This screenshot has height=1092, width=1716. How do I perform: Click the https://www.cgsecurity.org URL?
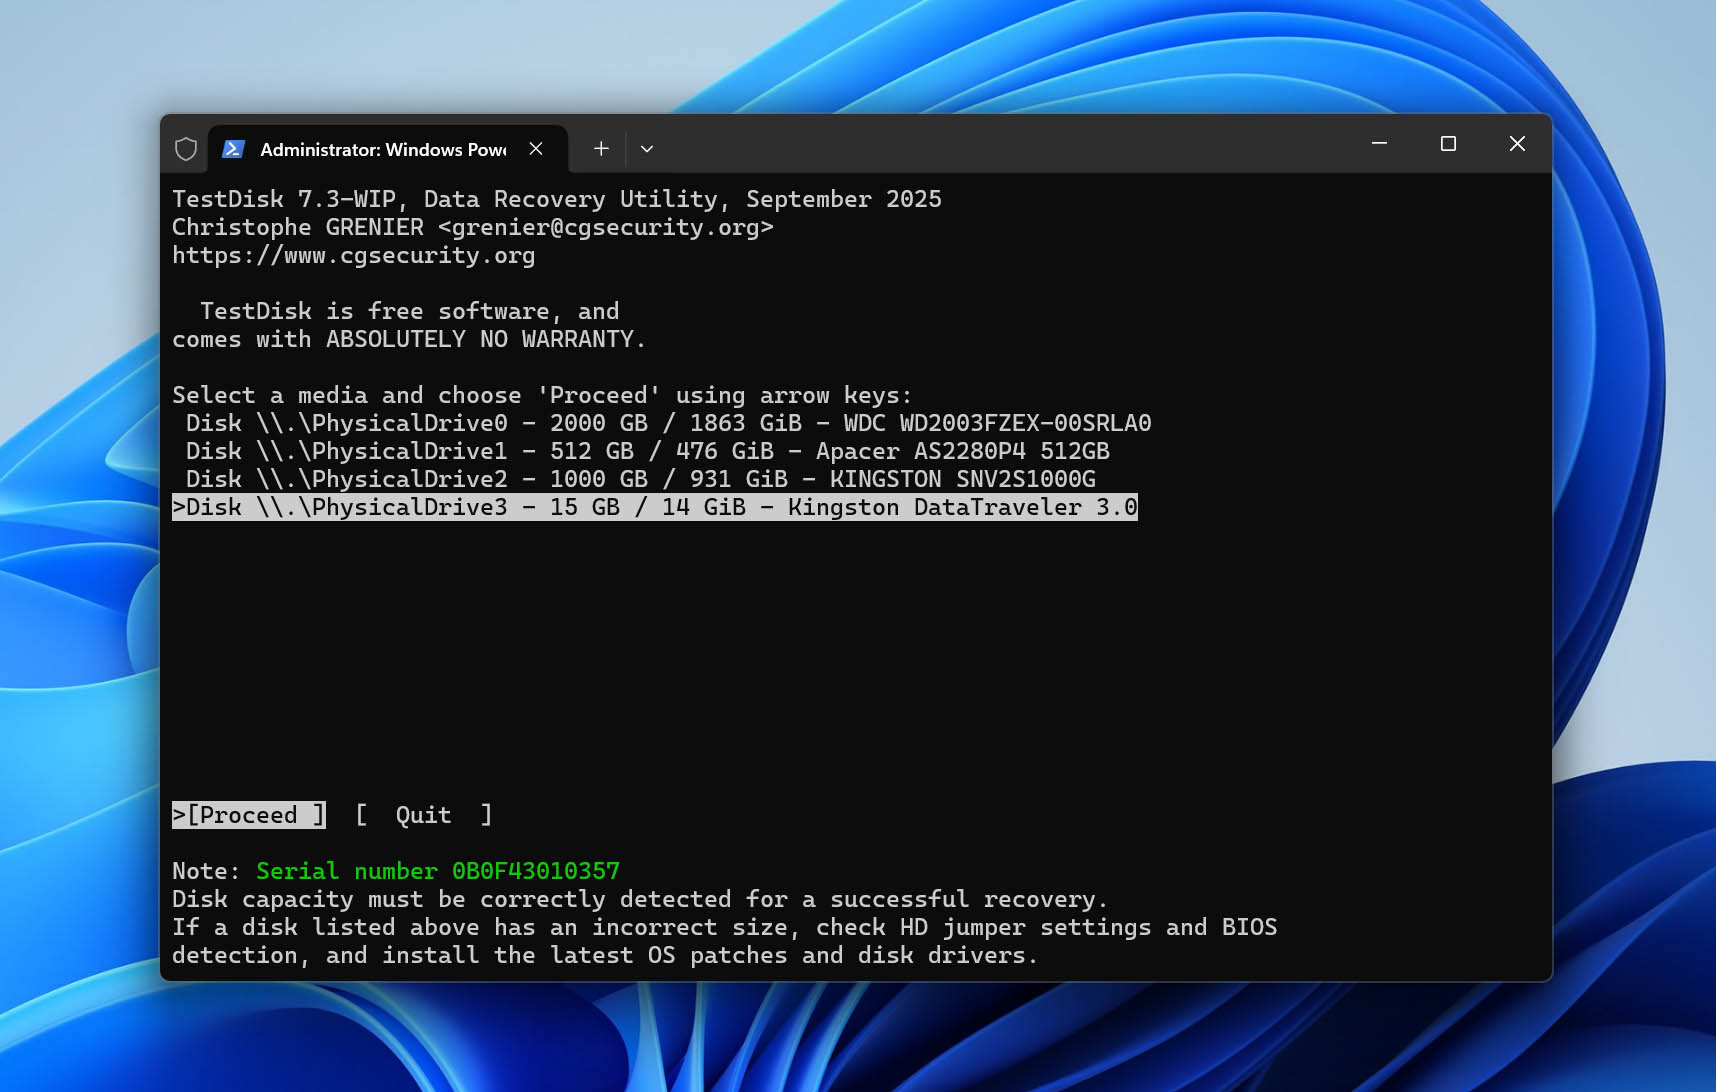pos(354,255)
